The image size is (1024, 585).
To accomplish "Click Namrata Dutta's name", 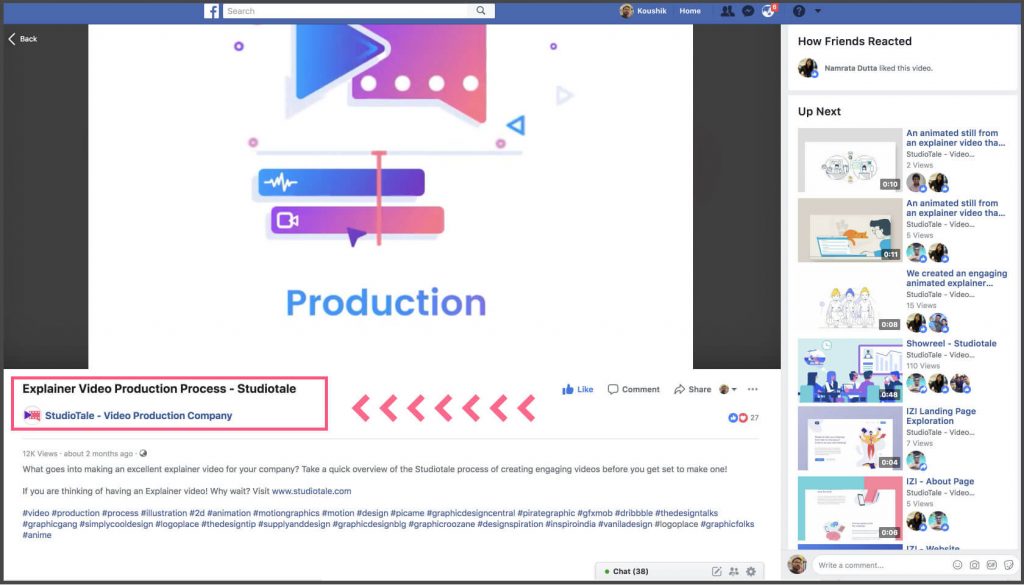I will 851,68.
